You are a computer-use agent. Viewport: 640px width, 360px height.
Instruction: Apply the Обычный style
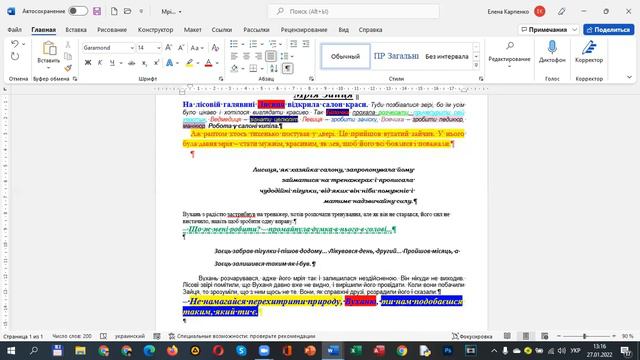pyautogui.click(x=345, y=56)
